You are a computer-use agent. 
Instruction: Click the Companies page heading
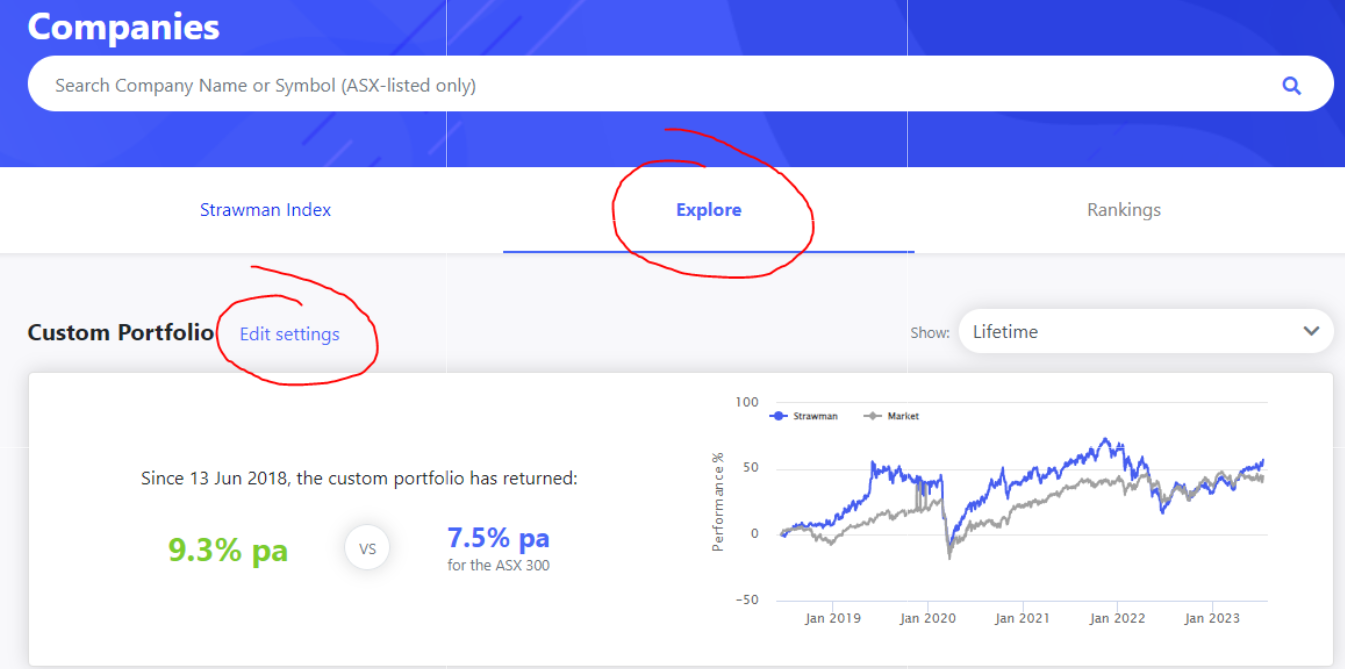point(123,27)
